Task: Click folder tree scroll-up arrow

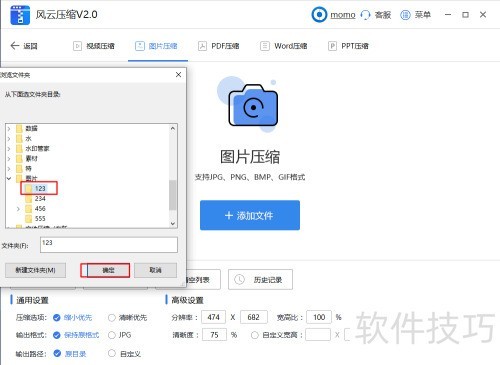Action: click(x=172, y=128)
